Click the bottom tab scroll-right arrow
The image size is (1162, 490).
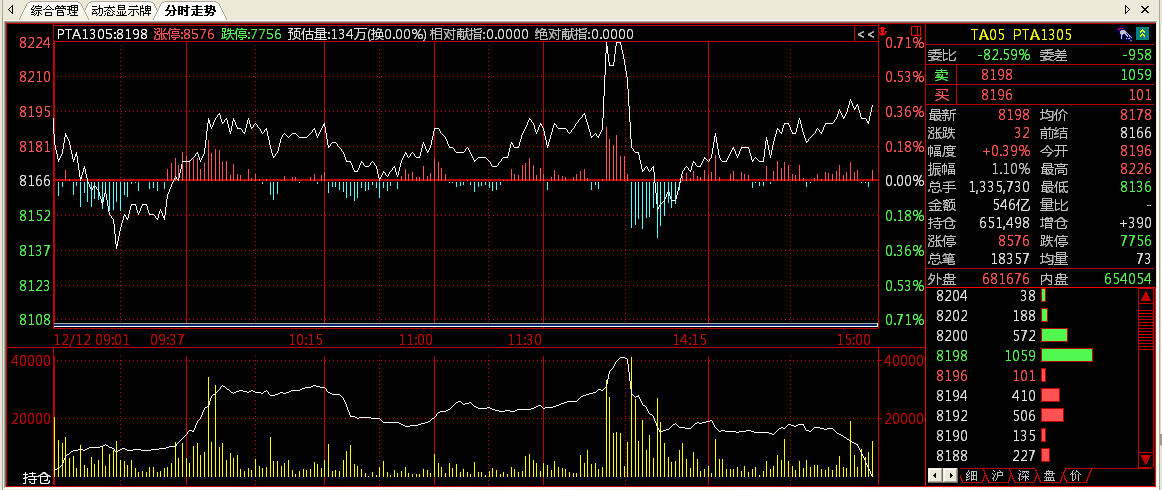click(949, 475)
